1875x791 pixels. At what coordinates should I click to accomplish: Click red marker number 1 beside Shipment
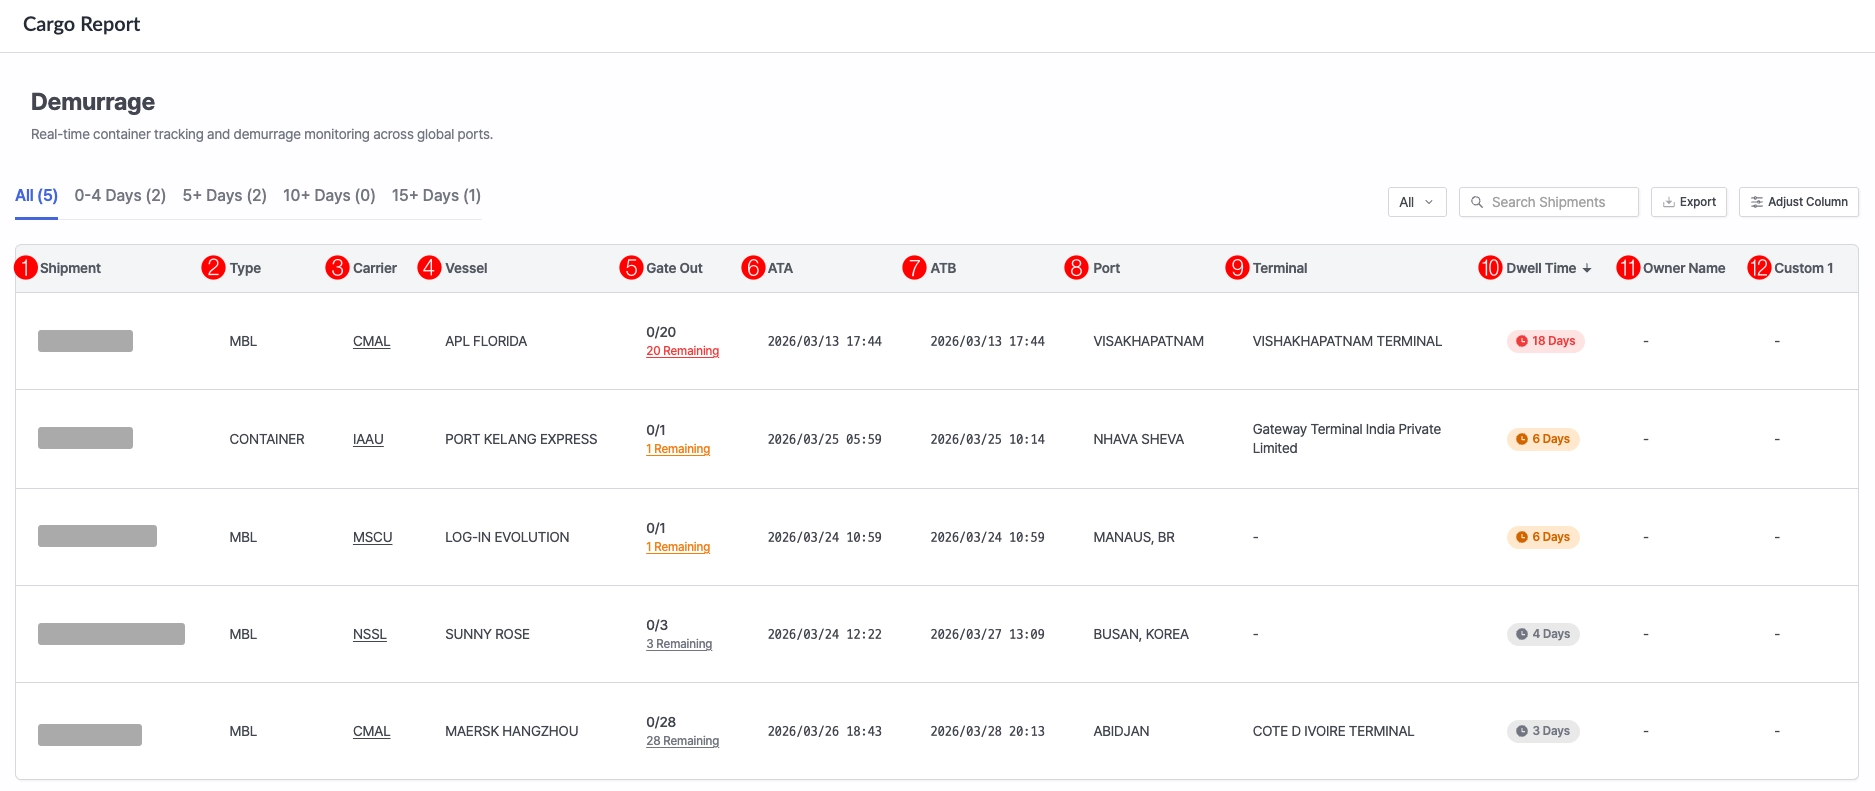26,268
